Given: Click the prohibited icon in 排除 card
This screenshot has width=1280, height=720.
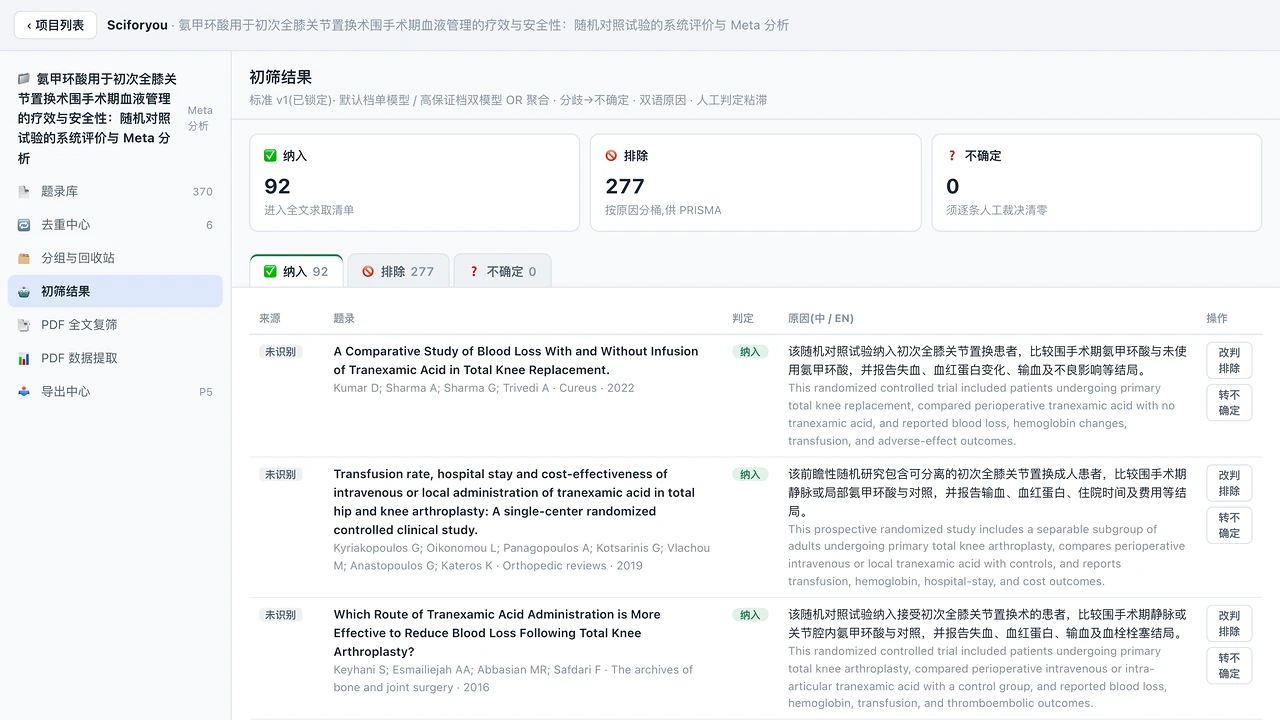Looking at the screenshot, I should tap(611, 156).
